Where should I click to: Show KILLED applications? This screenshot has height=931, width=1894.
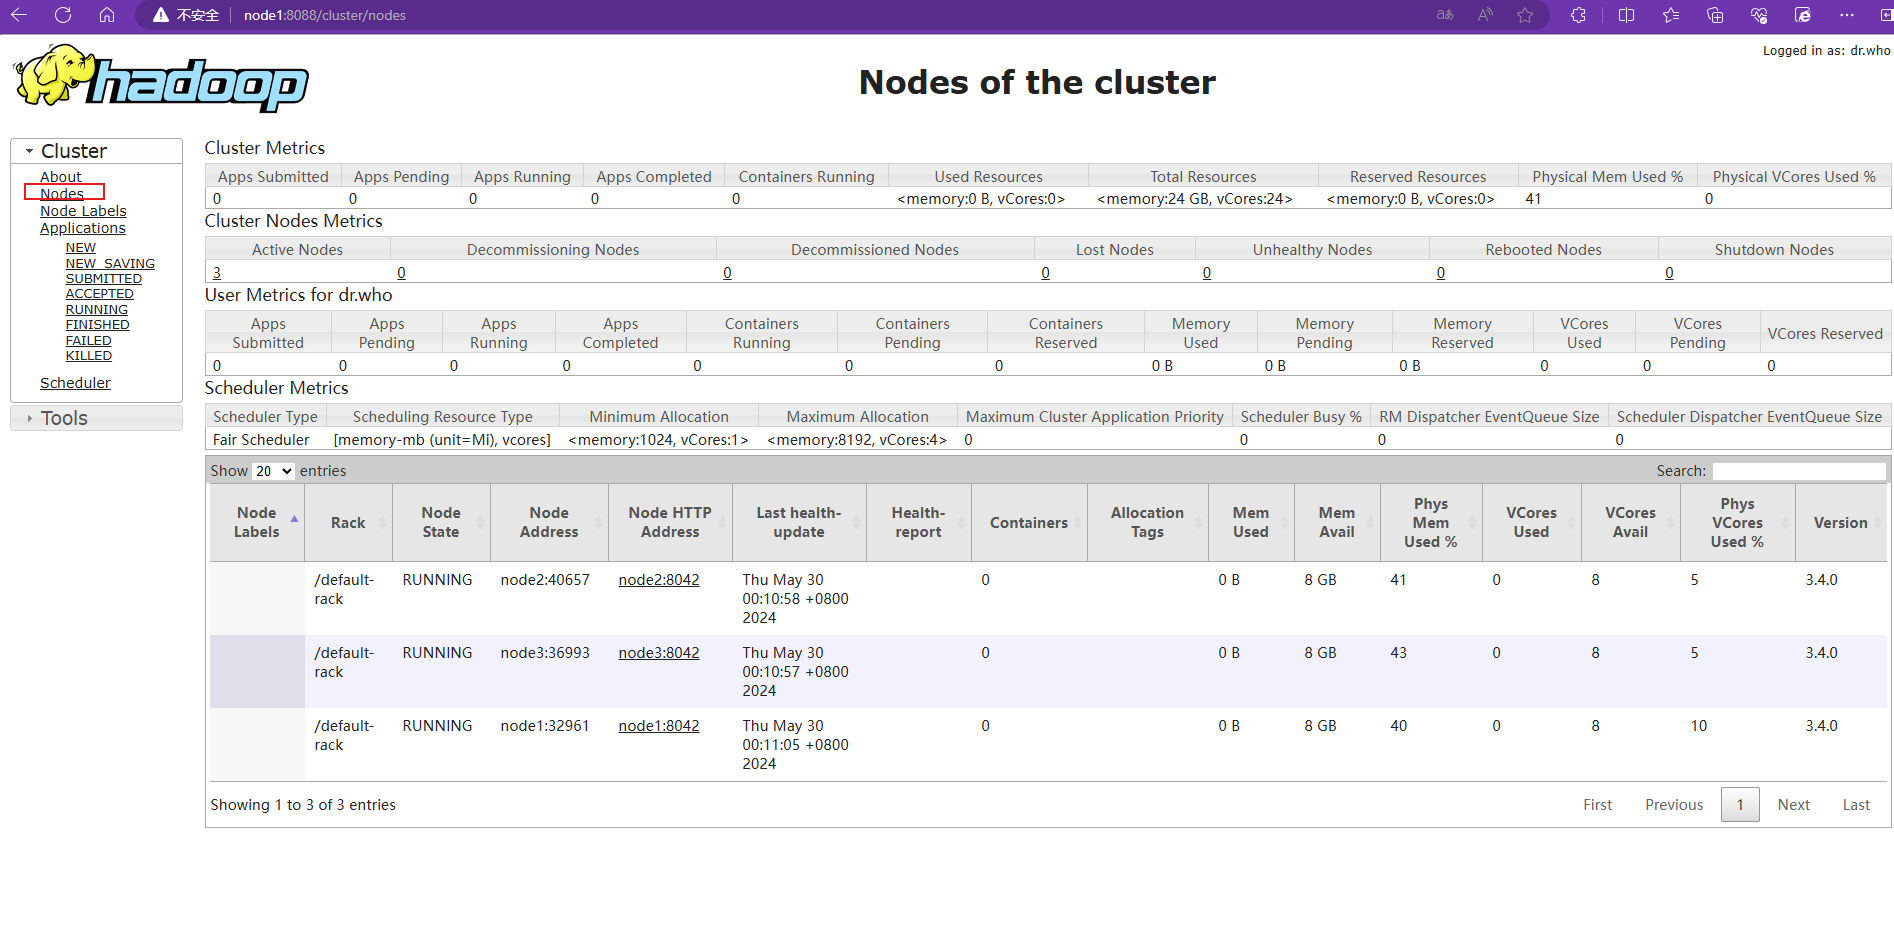tap(89, 356)
